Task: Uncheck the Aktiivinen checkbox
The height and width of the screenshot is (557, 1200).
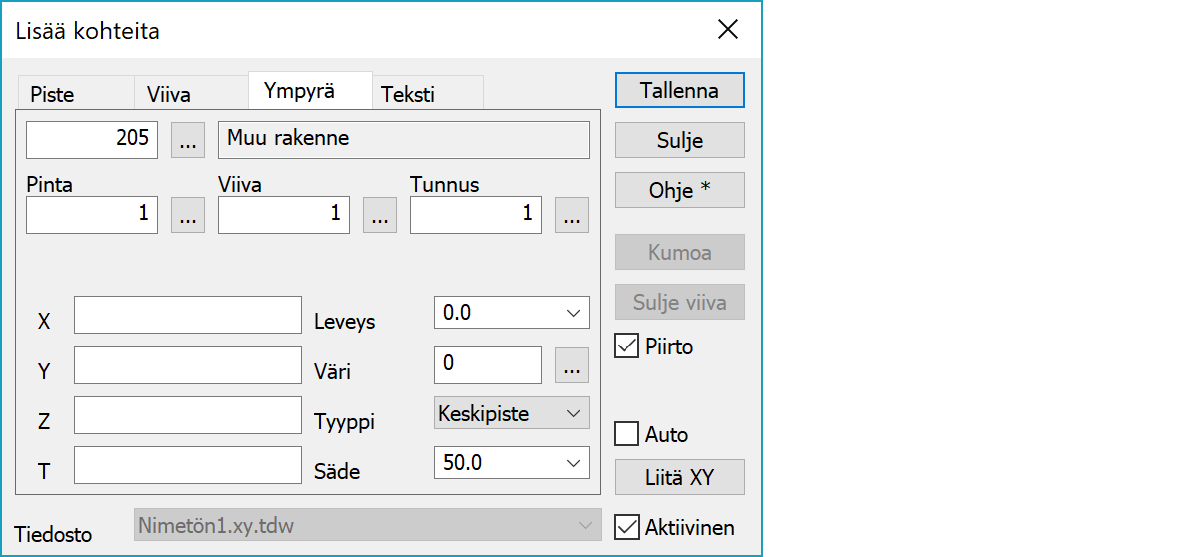Action: click(x=627, y=527)
